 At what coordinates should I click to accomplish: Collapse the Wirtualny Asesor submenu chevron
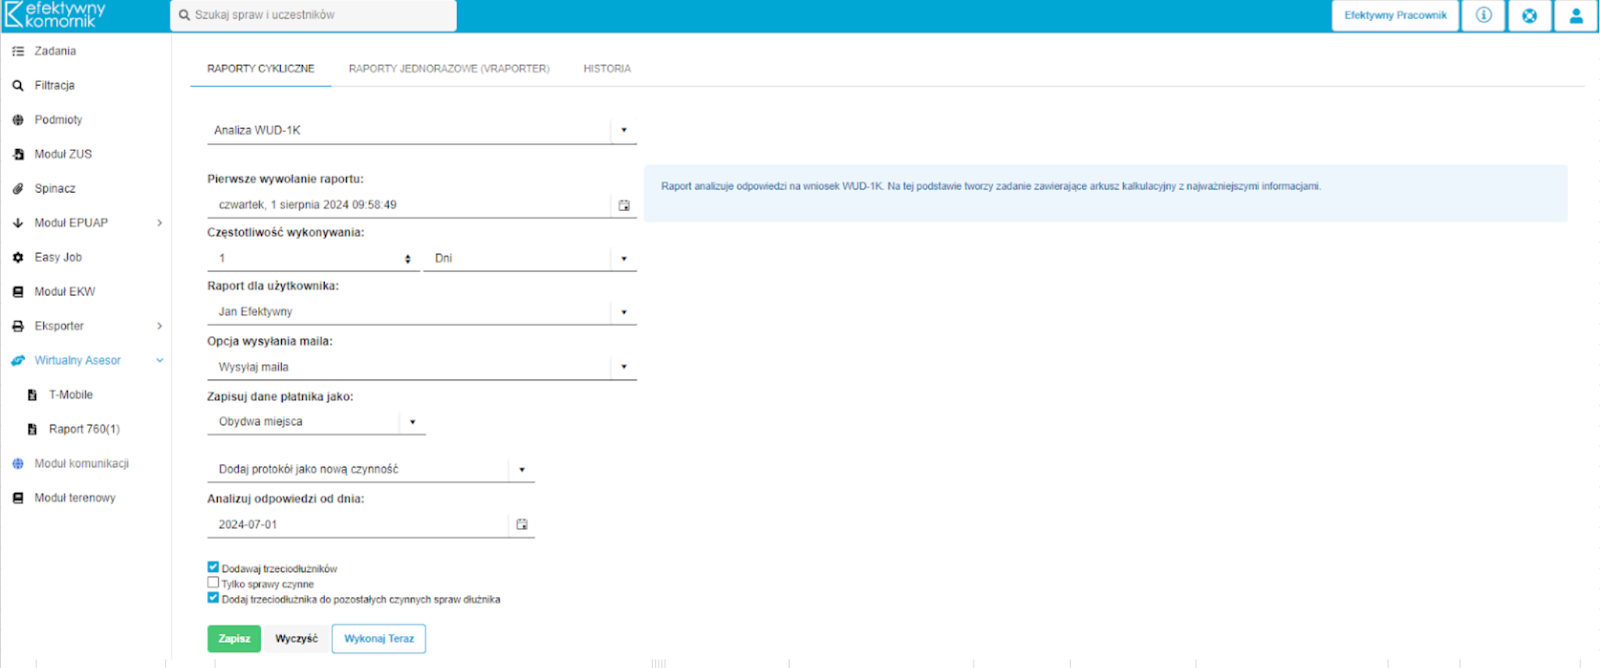click(160, 361)
